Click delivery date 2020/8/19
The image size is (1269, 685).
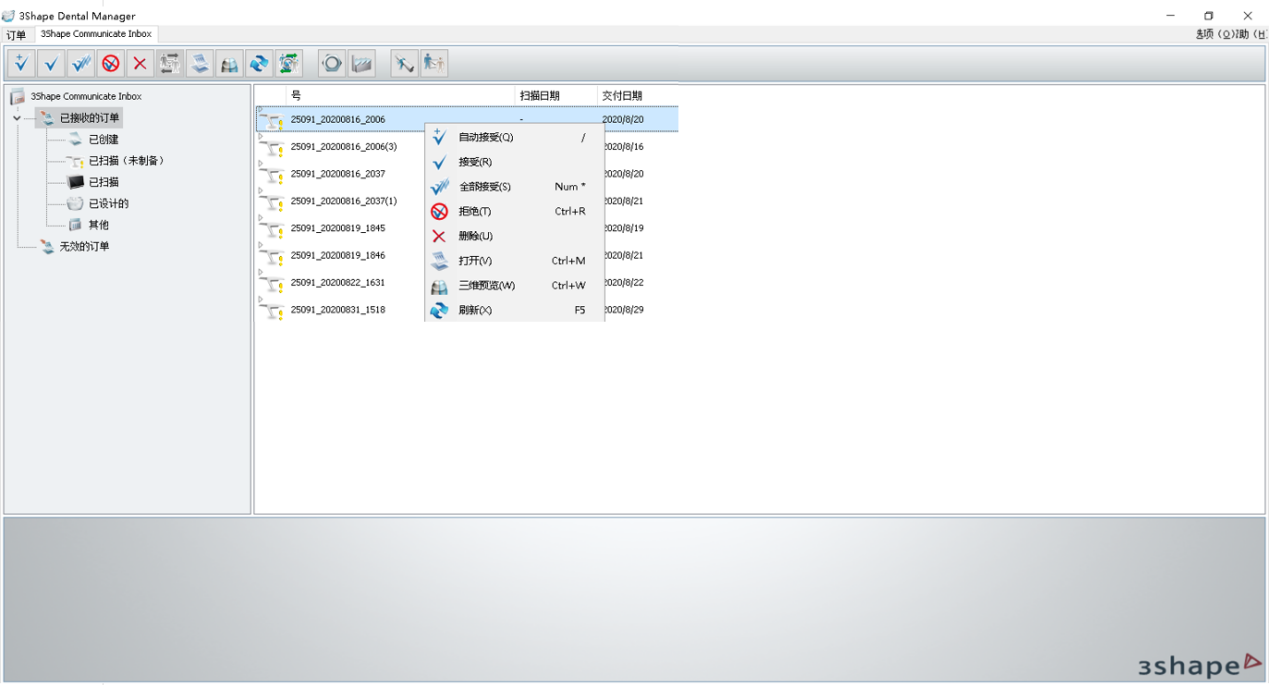(x=624, y=228)
